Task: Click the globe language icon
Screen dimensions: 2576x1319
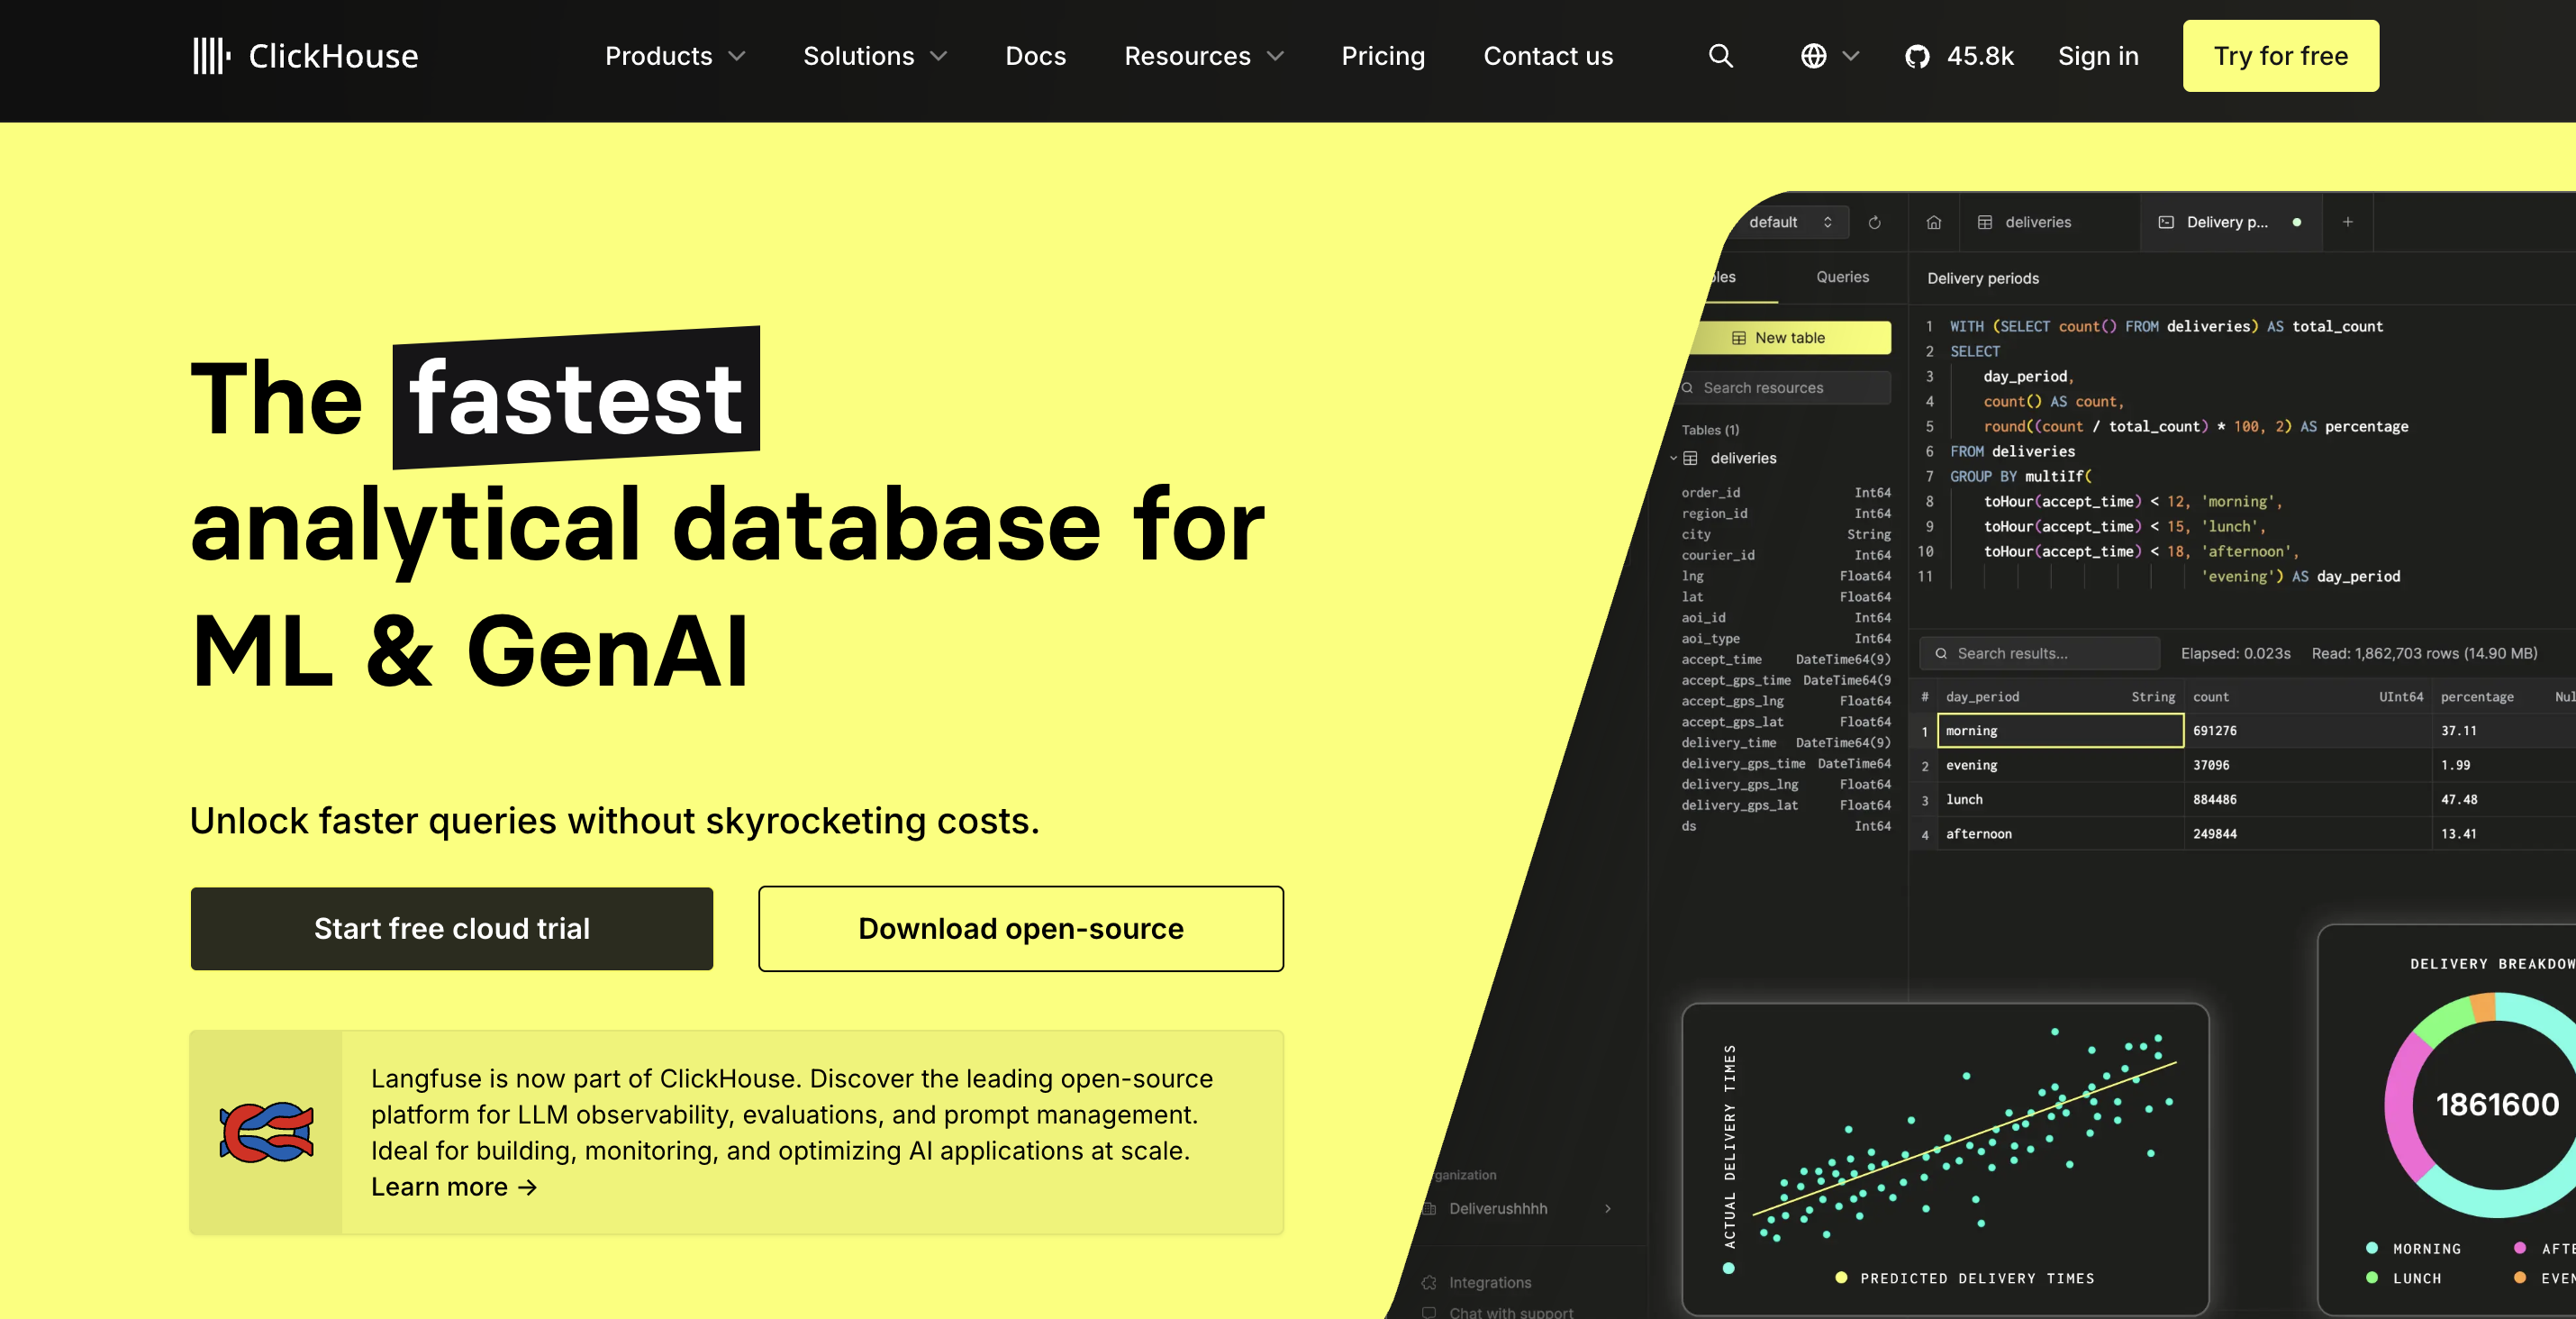Action: (x=1813, y=56)
